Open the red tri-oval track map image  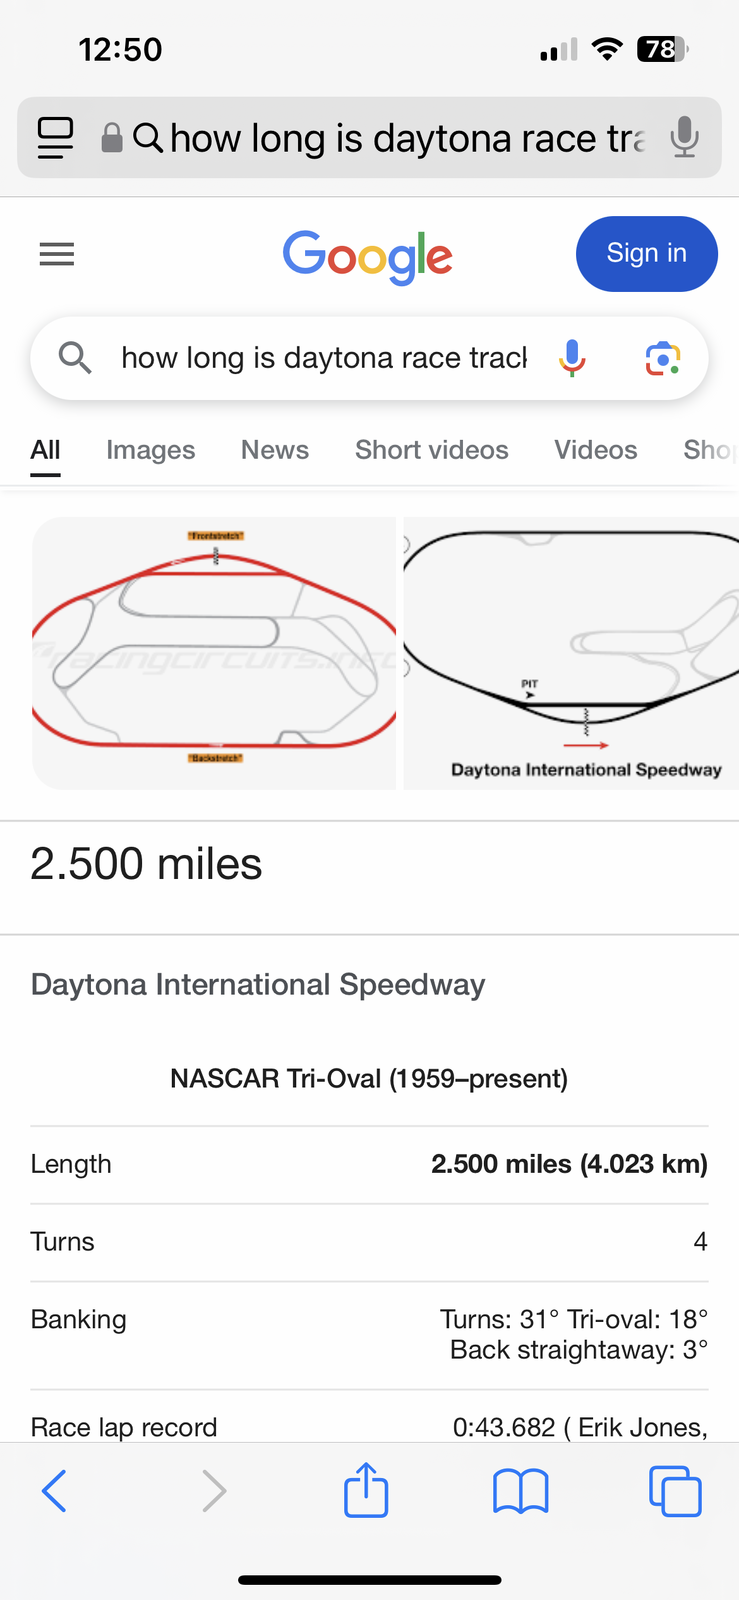point(214,653)
